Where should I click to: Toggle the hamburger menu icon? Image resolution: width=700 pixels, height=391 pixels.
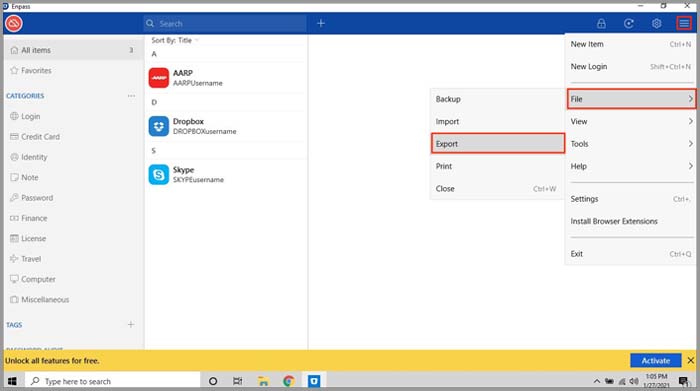684,23
